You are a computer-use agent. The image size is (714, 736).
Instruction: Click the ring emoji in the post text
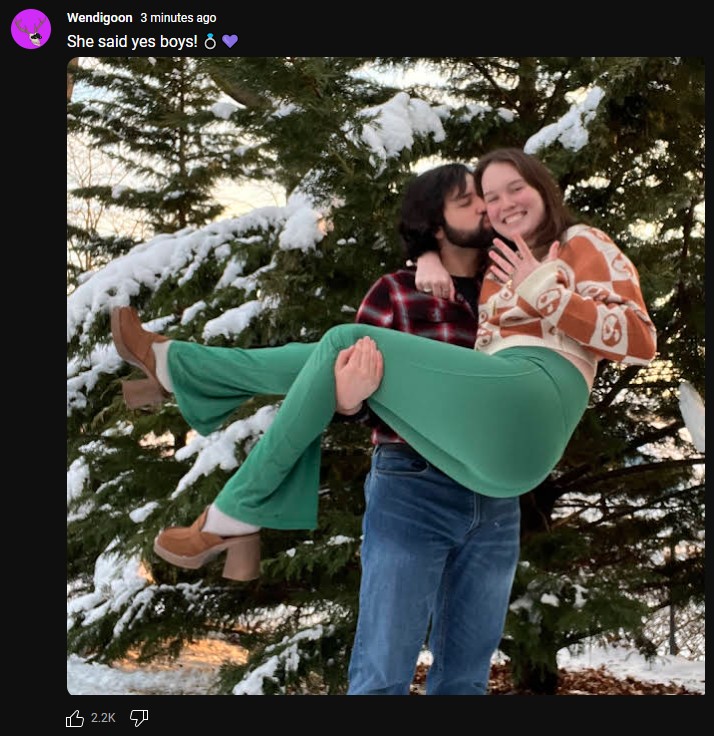click(x=210, y=41)
